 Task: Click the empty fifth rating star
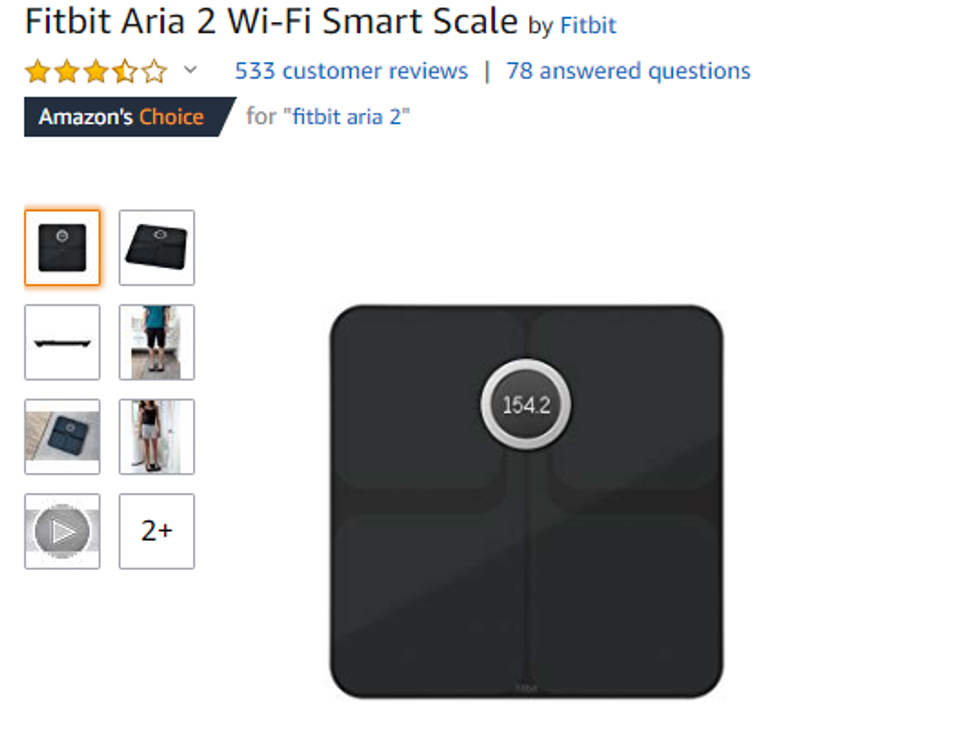coord(154,71)
